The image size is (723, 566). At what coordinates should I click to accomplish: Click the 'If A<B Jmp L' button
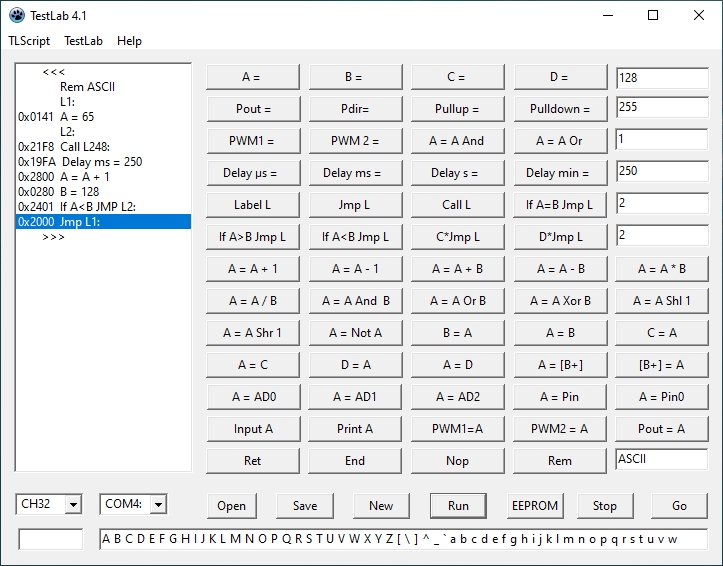354,237
